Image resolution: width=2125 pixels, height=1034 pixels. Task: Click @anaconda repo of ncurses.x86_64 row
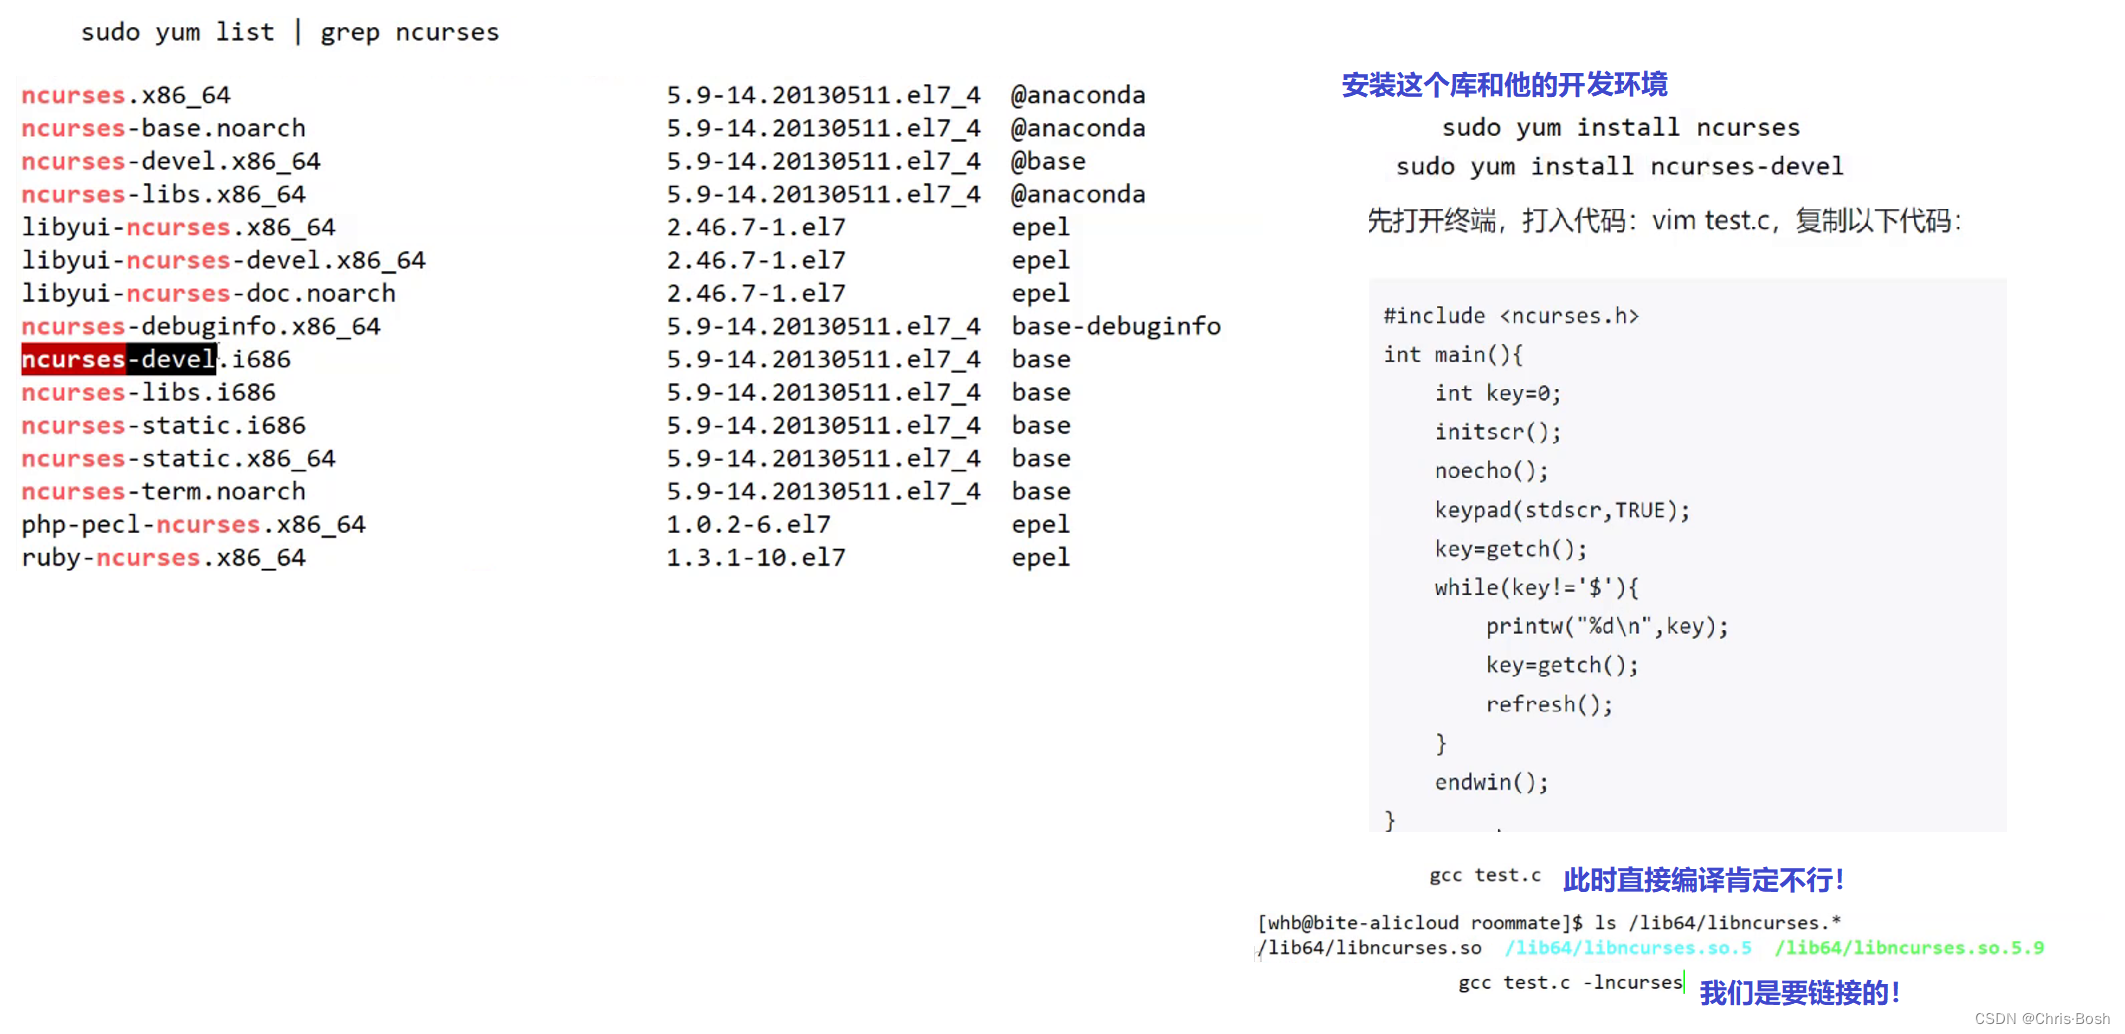pyautogui.click(x=1078, y=95)
